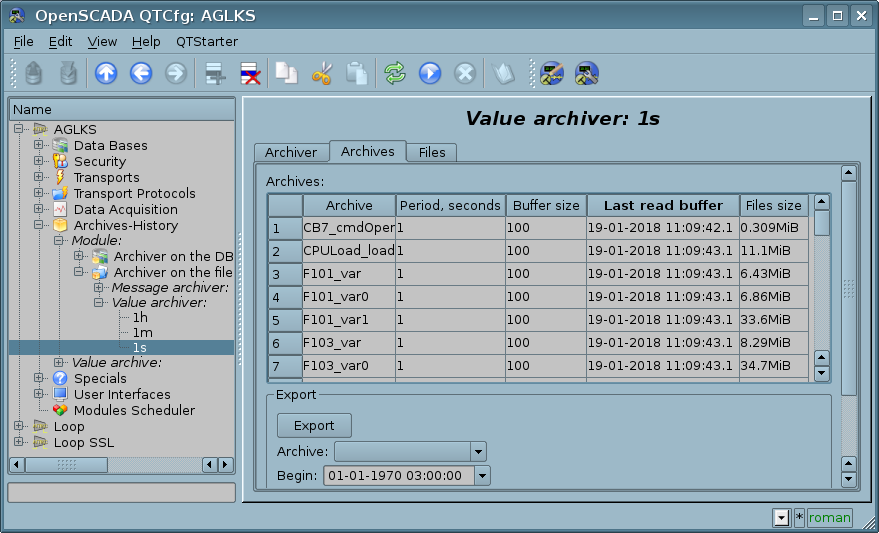This screenshot has width=879, height=533.
Task: Open the View menu
Action: coord(102,42)
